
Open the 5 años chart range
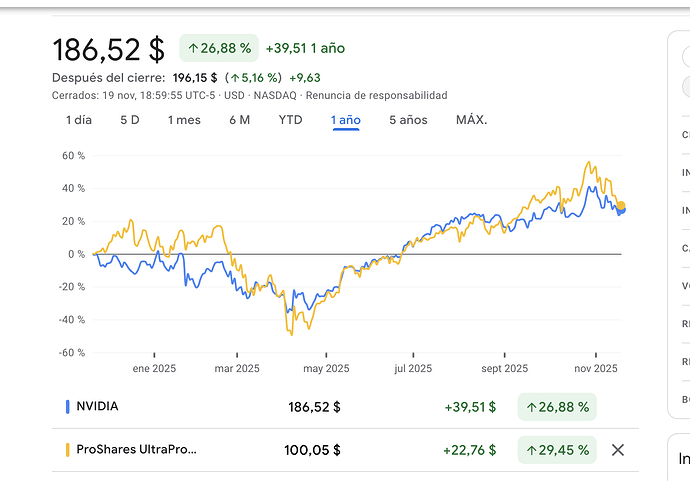coord(408,120)
